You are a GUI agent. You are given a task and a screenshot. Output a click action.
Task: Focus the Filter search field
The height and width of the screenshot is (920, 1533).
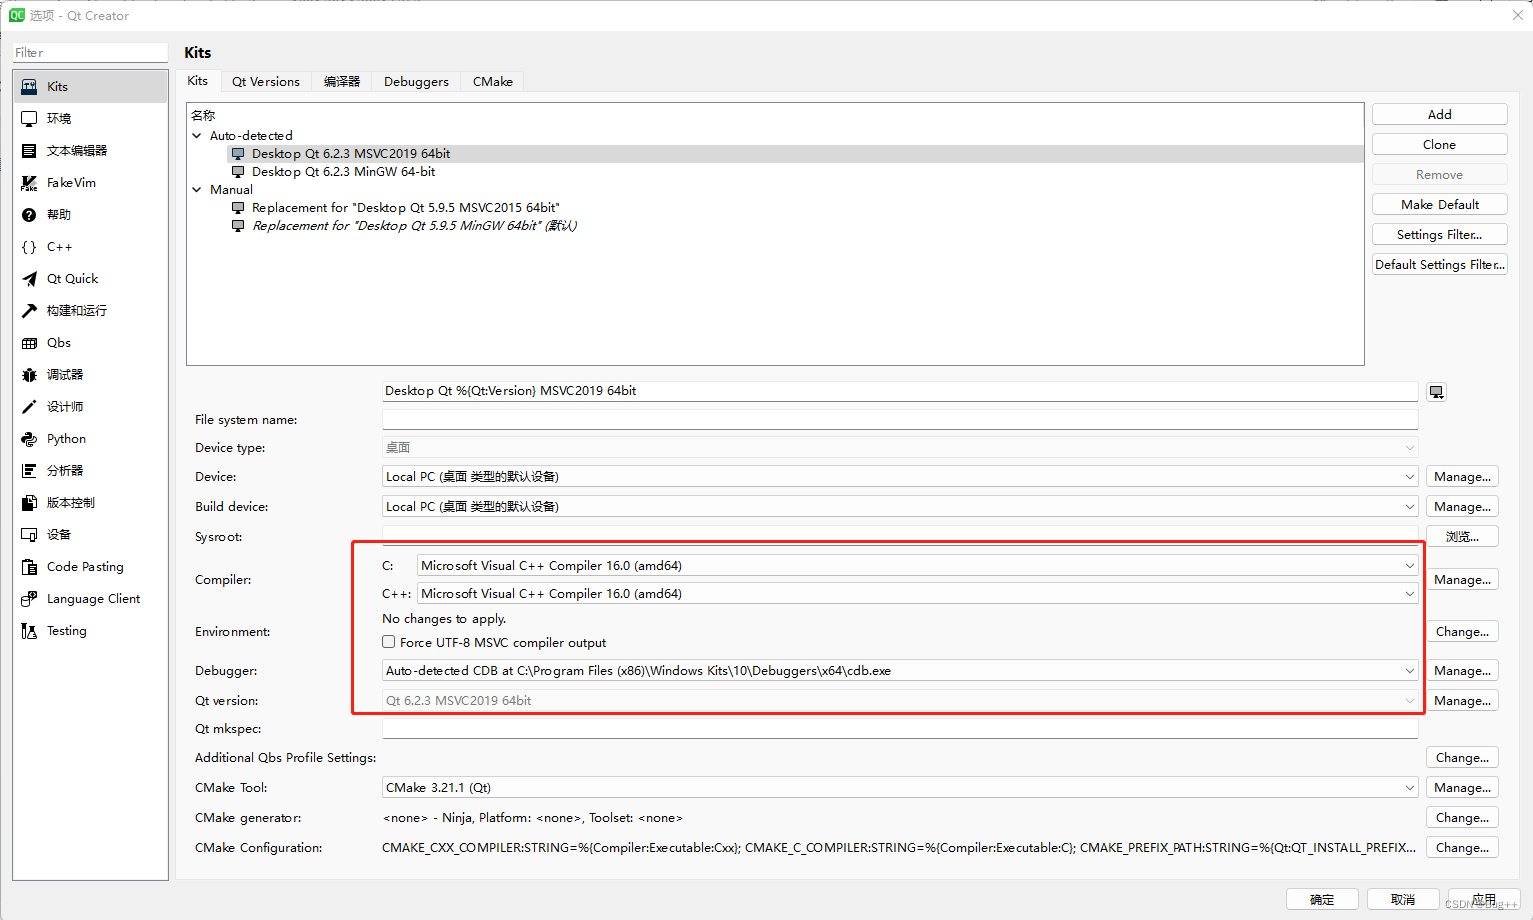pyautogui.click(x=90, y=52)
